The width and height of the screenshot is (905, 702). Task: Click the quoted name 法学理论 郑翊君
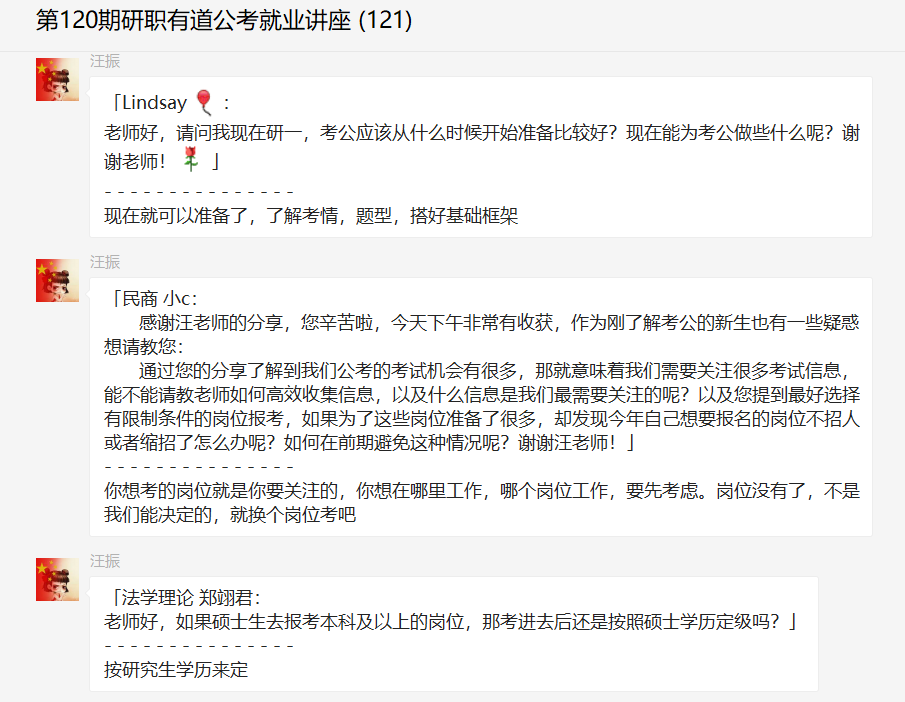tap(190, 598)
